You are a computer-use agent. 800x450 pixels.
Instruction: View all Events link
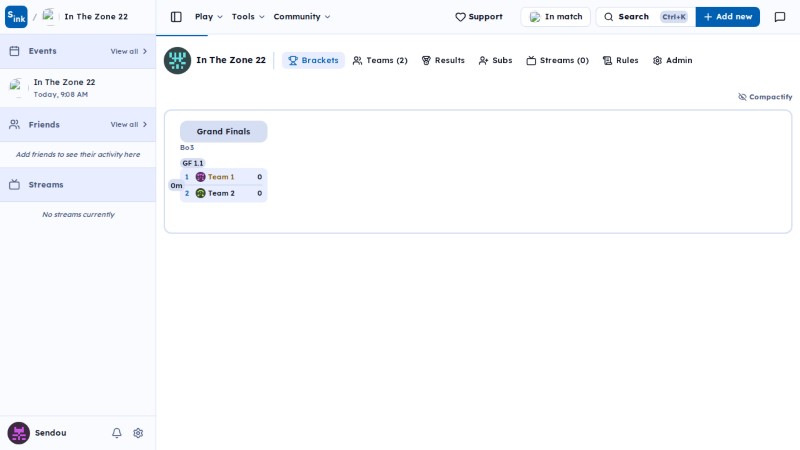tap(129, 52)
